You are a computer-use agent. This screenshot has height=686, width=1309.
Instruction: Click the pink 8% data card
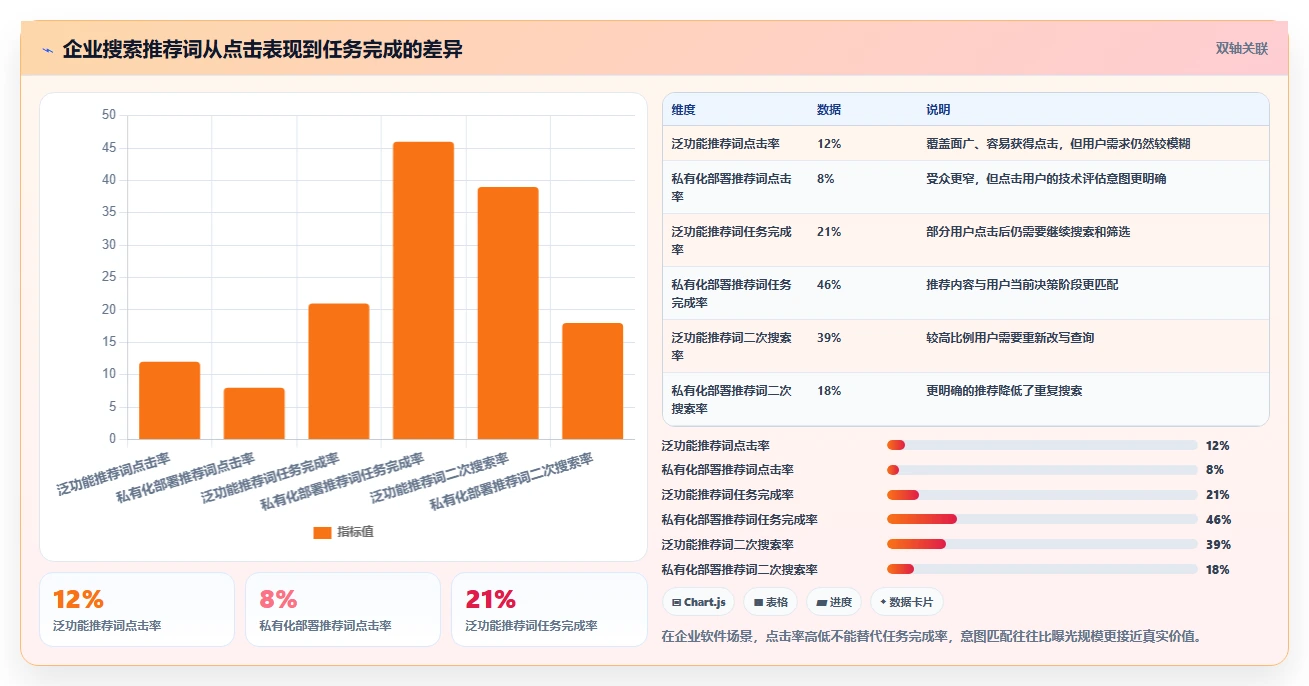click(343, 610)
